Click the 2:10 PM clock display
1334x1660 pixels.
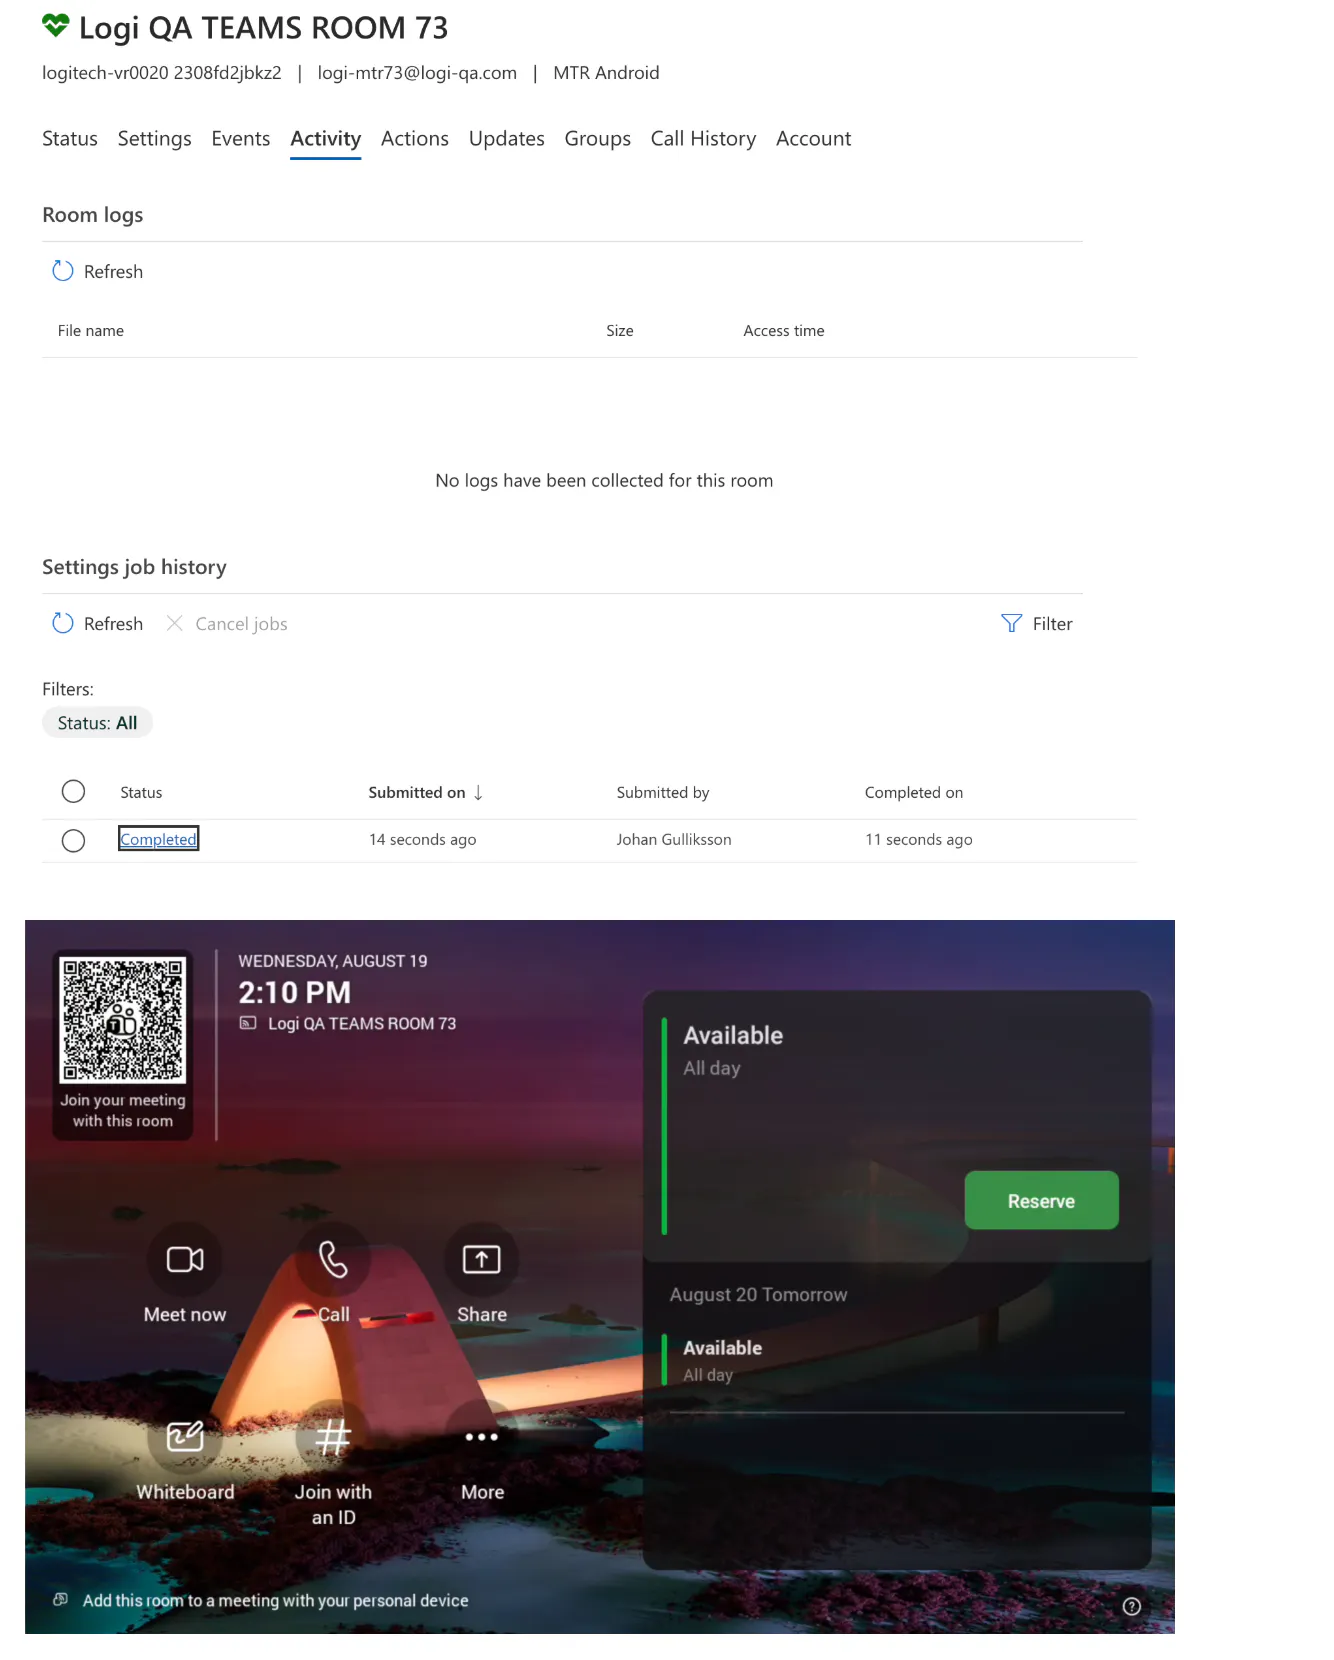pyautogui.click(x=295, y=993)
